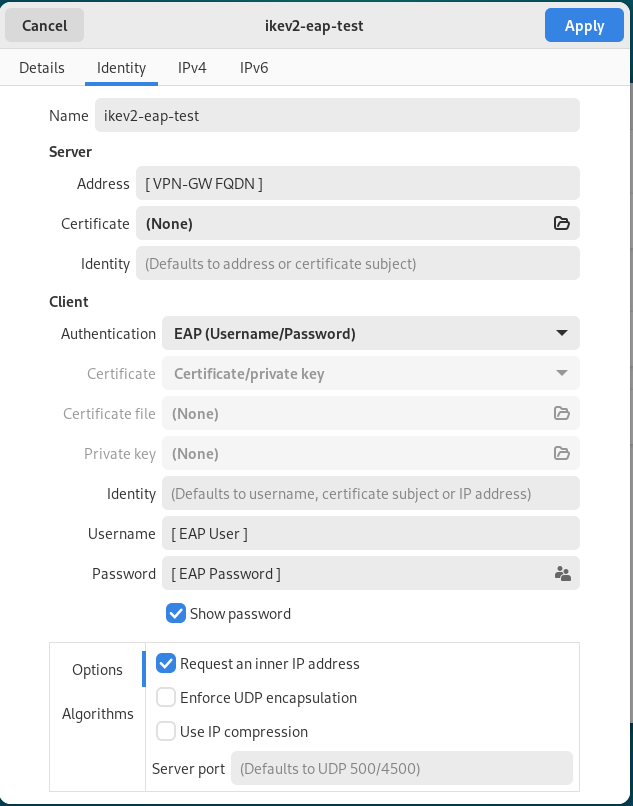Open the IPv6 settings tab
Image resolution: width=633 pixels, height=806 pixels.
point(253,68)
